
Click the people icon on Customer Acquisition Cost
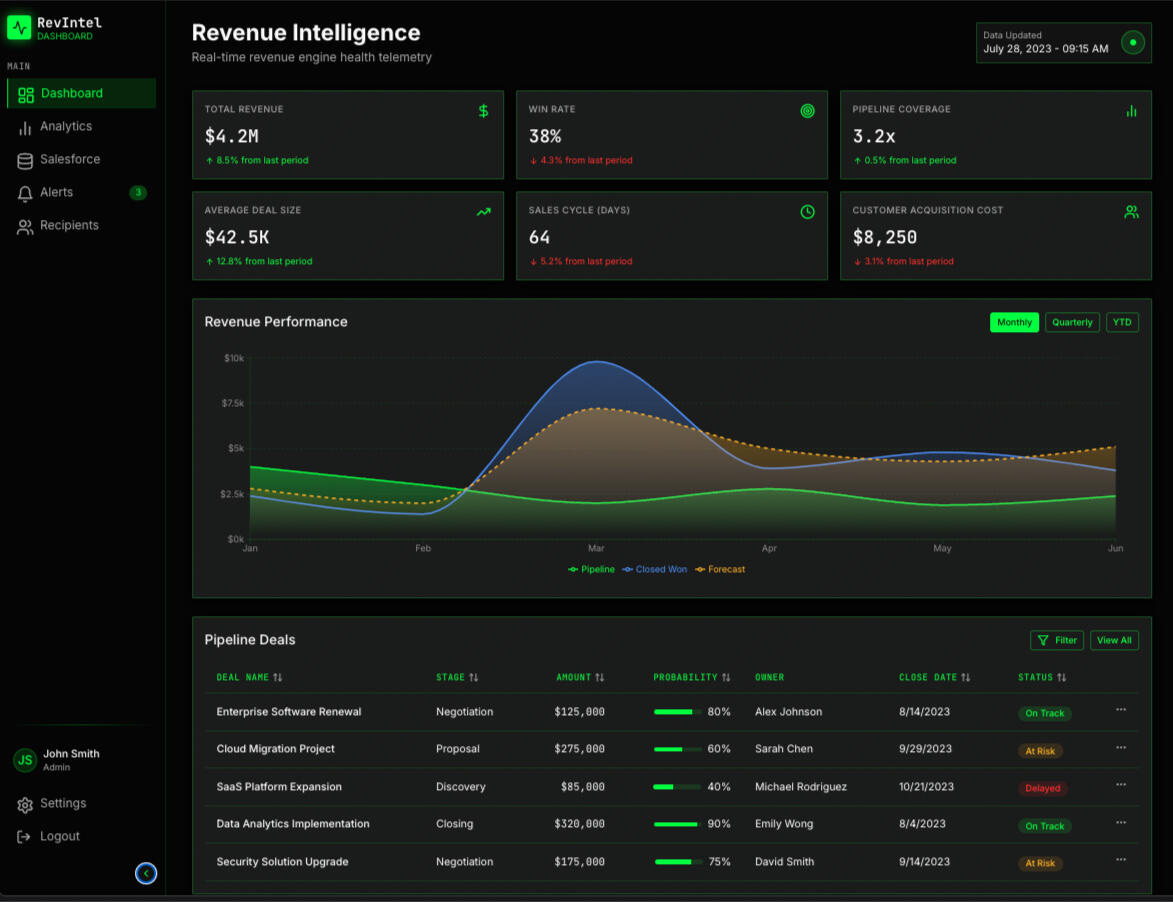click(1131, 212)
